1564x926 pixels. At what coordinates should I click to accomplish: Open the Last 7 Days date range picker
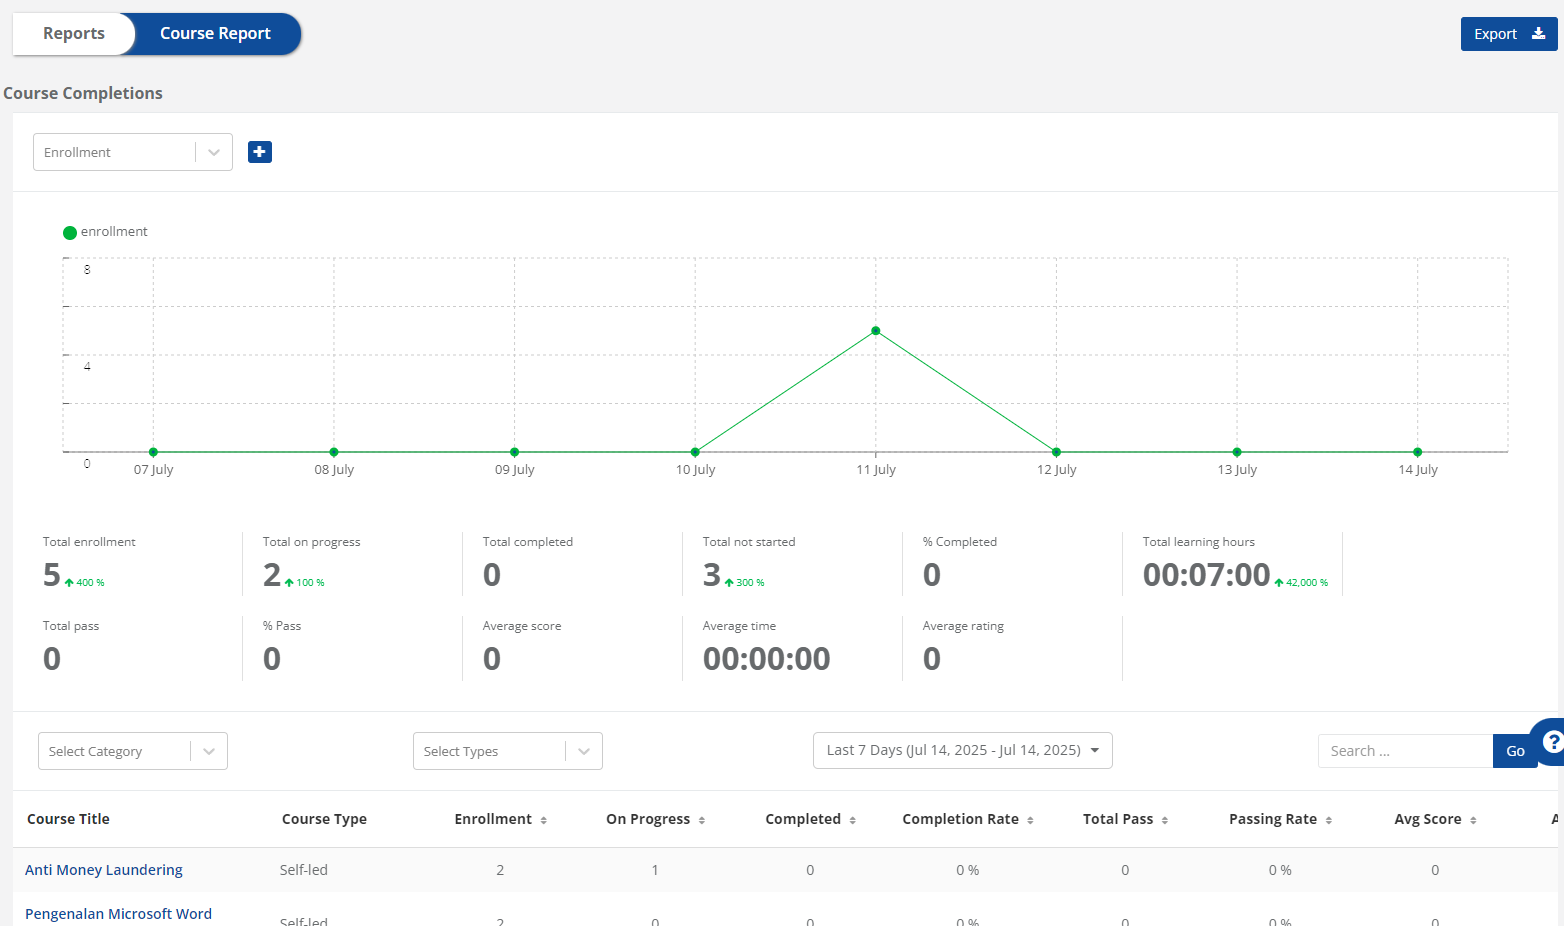[x=963, y=750]
